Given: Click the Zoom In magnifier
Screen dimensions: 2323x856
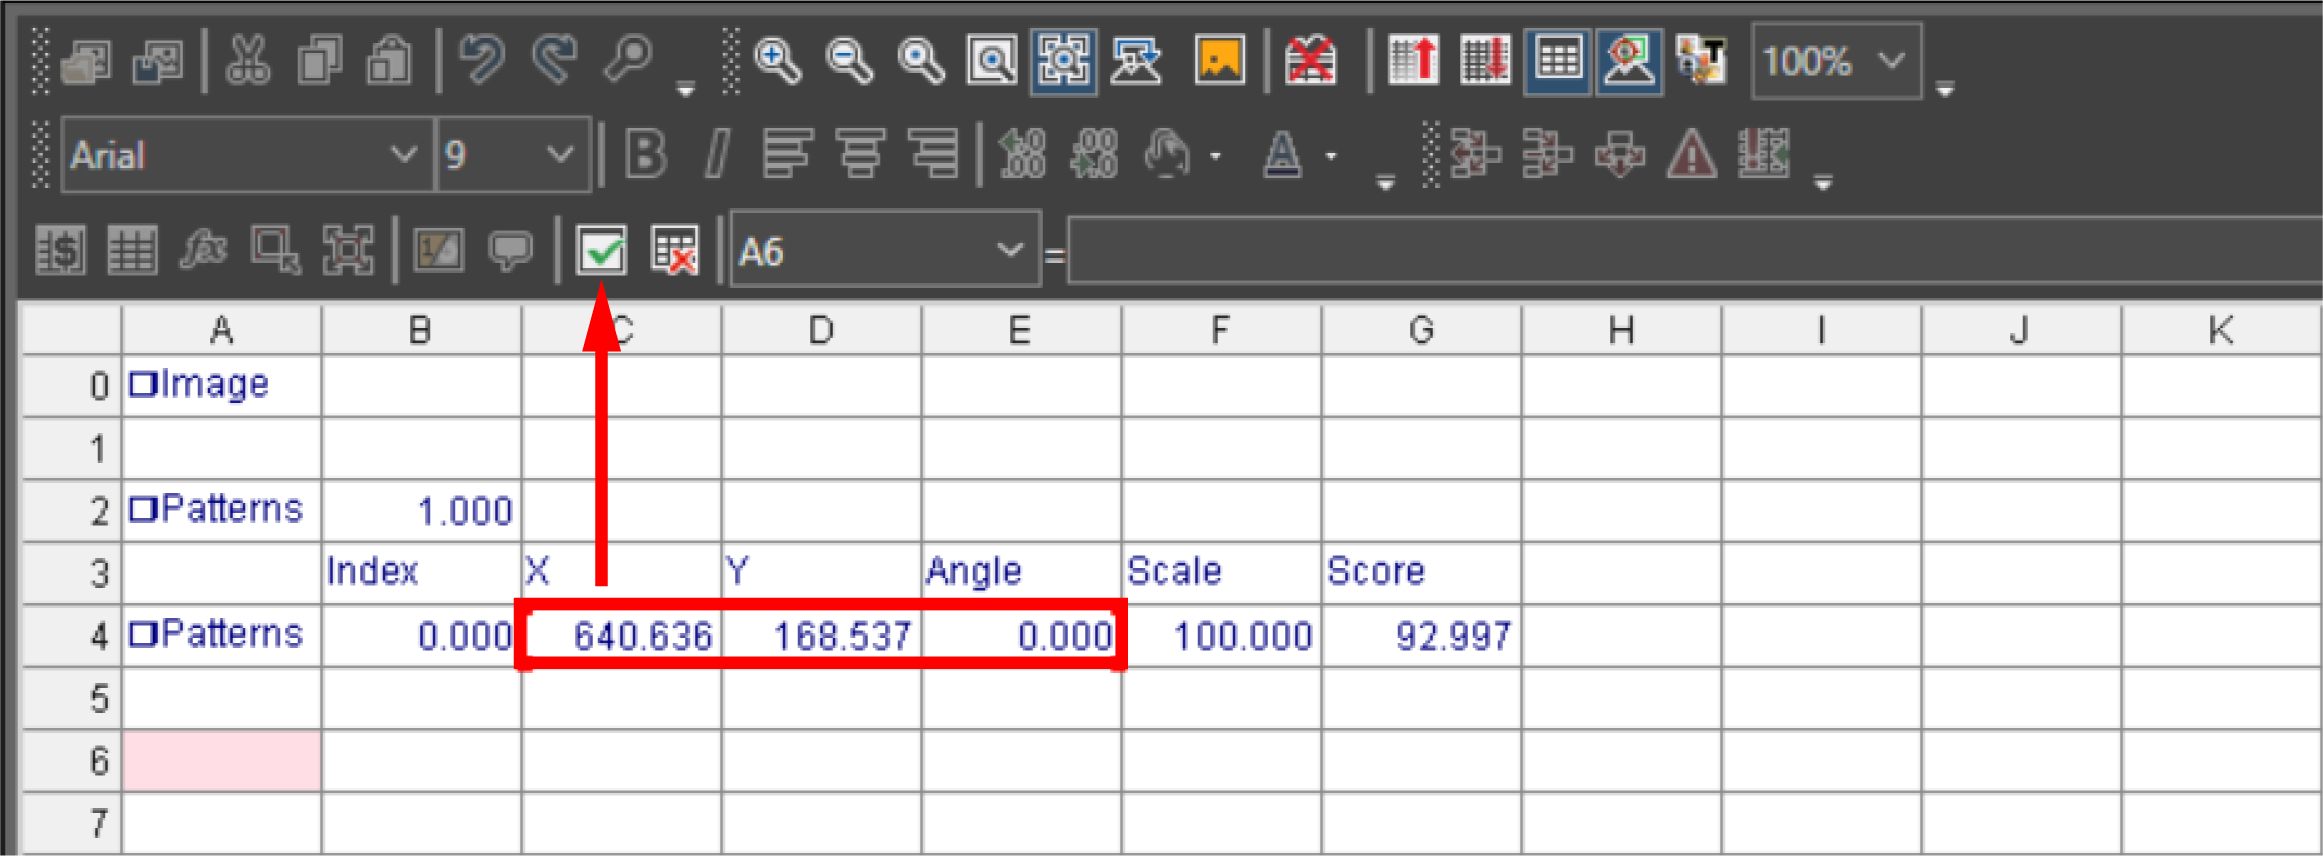Looking at the screenshot, I should 777,61.
